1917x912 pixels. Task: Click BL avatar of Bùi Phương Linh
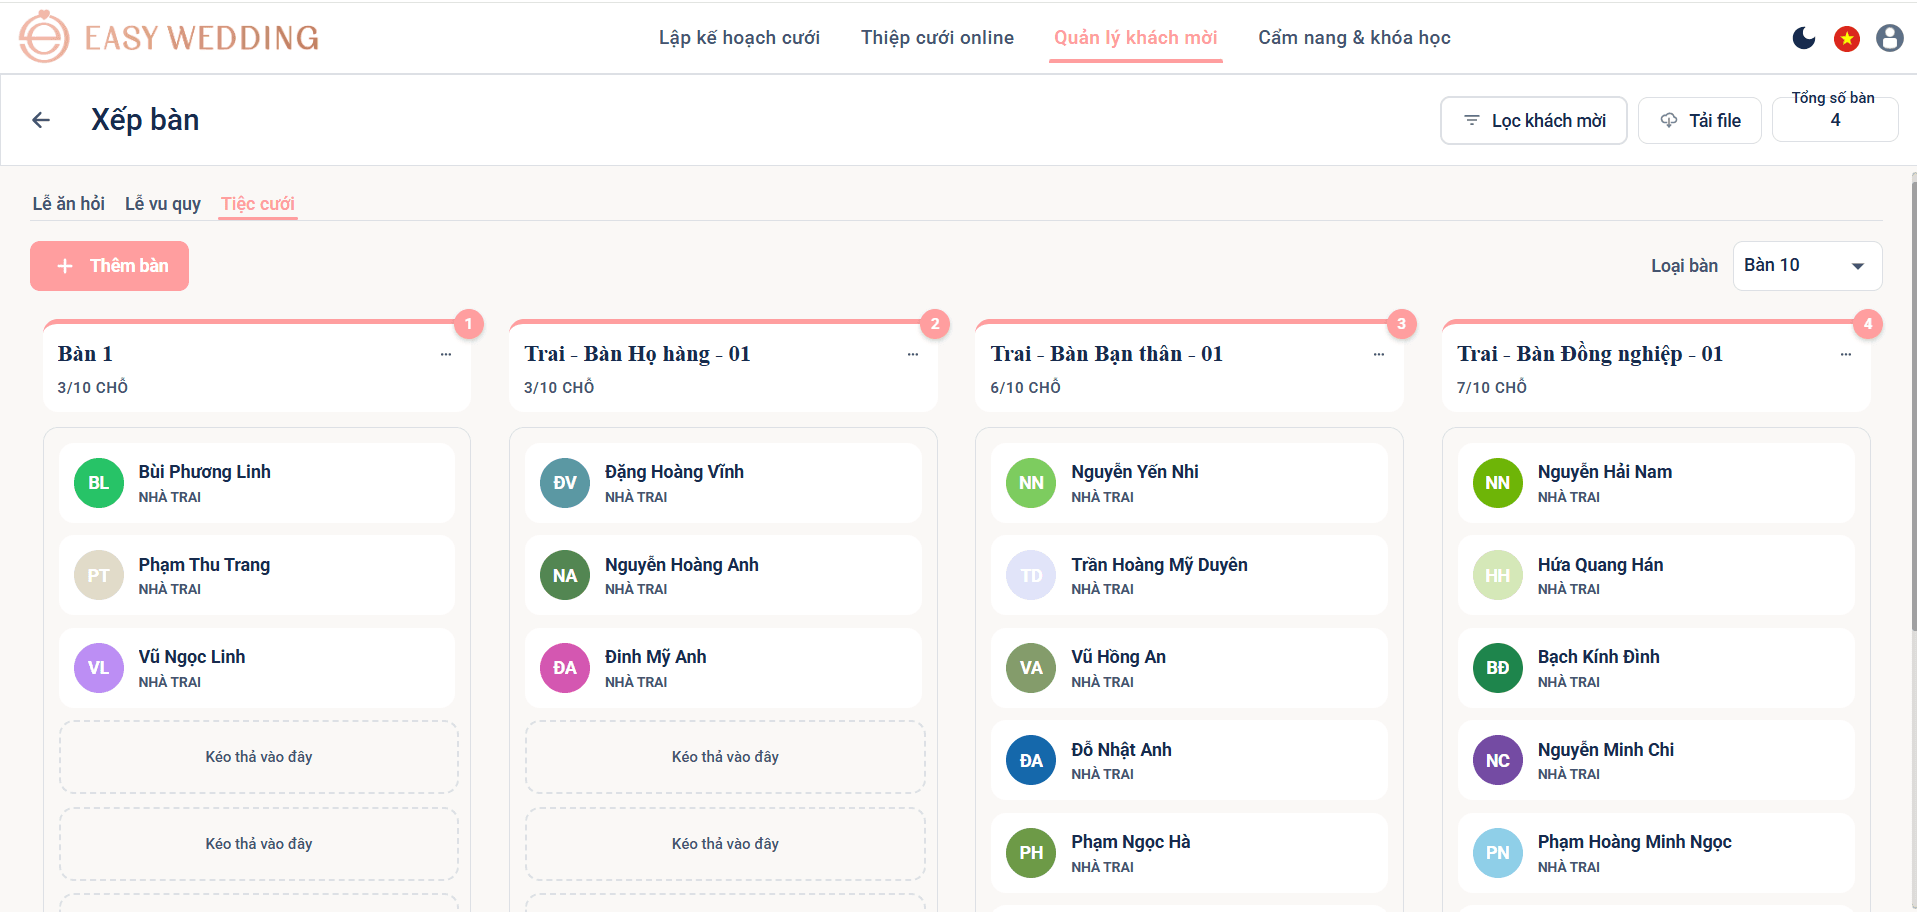[99, 483]
